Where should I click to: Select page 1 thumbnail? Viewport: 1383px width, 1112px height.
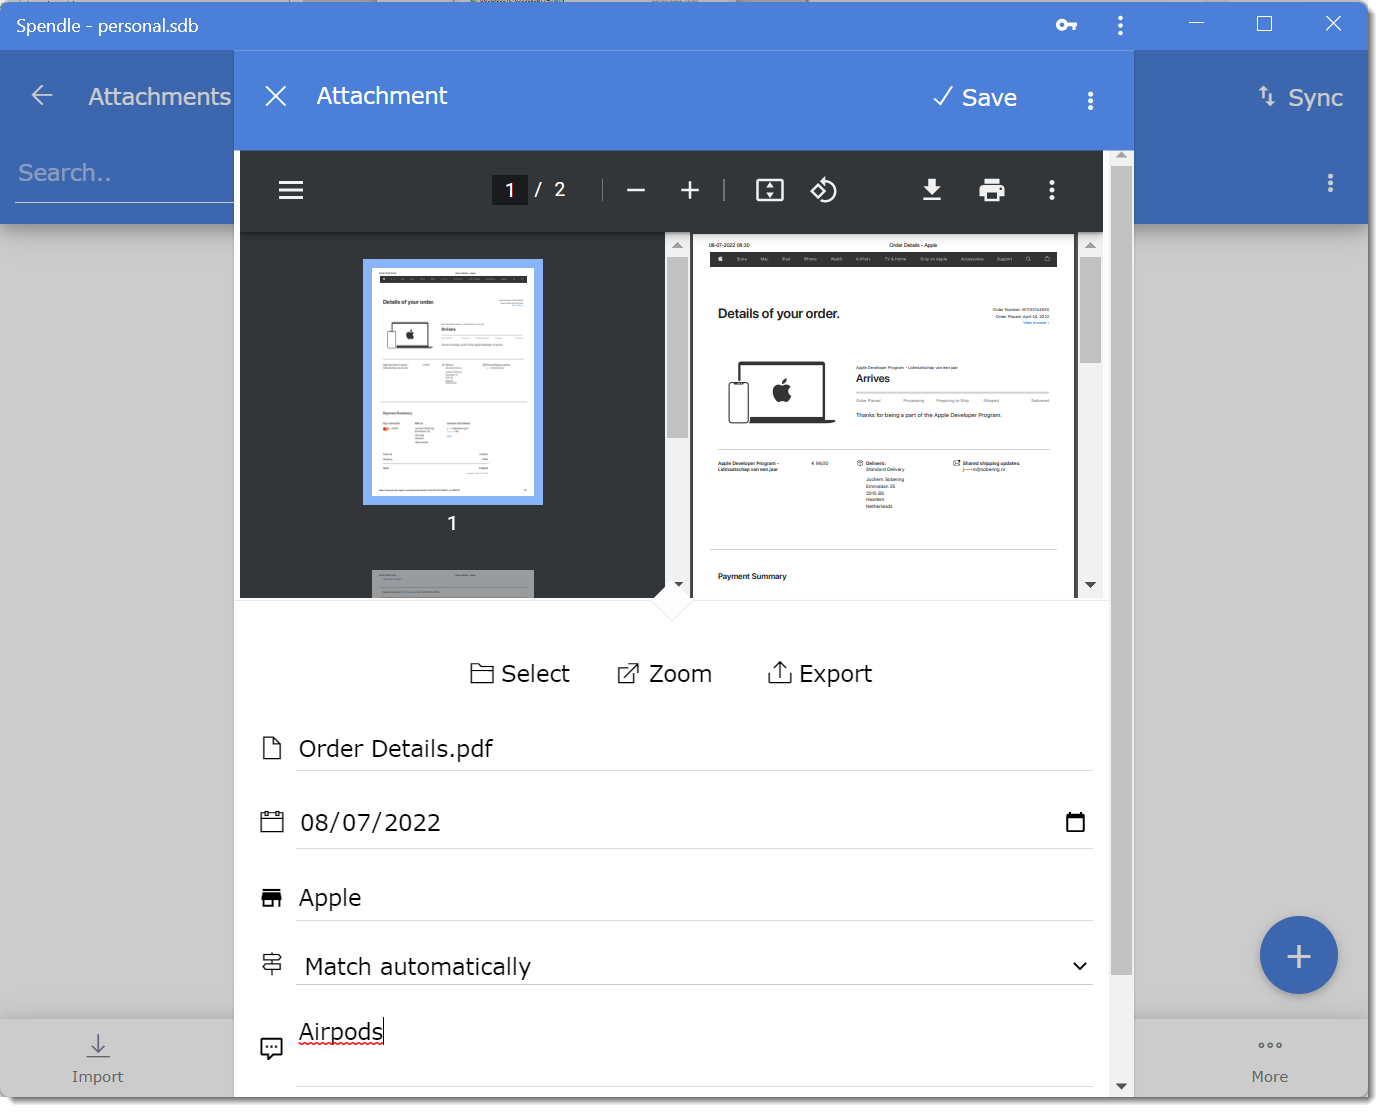coord(453,382)
